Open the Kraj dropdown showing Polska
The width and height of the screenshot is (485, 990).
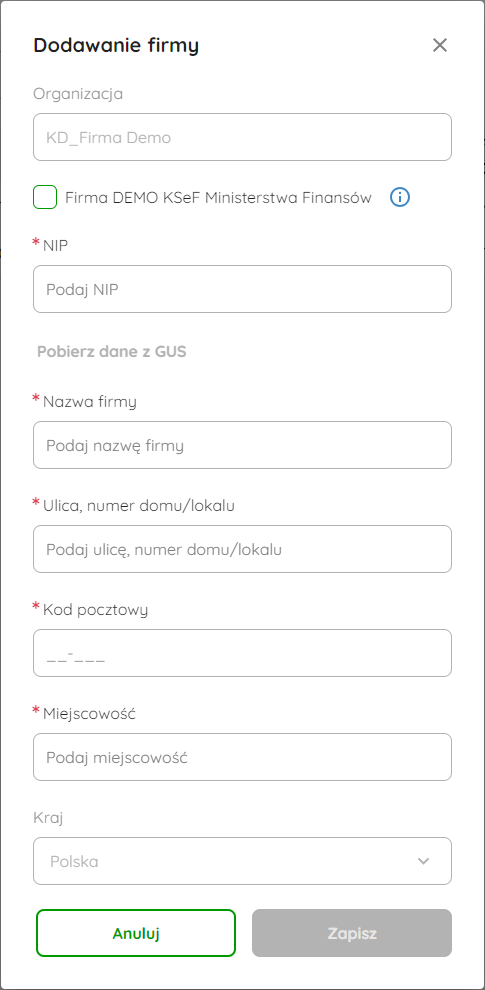(242, 861)
